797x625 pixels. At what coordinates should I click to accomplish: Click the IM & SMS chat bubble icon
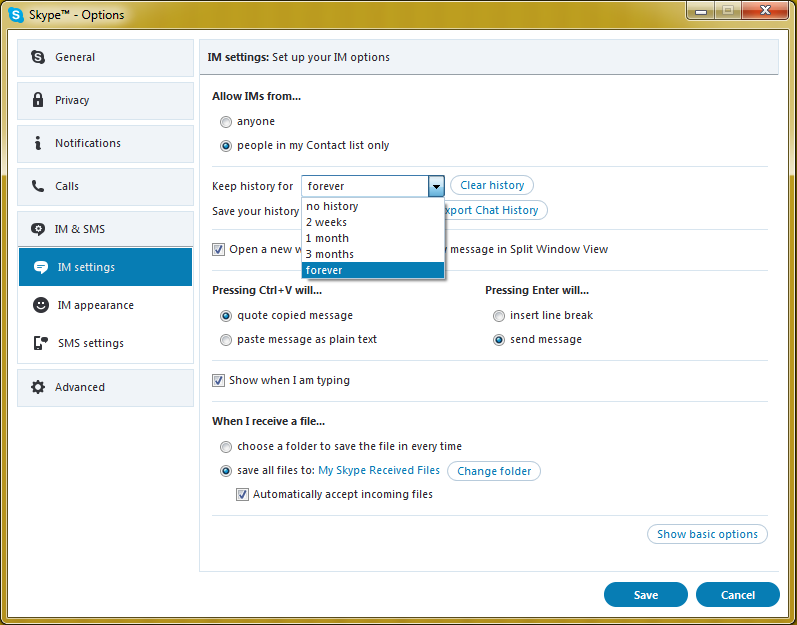pyautogui.click(x=38, y=229)
